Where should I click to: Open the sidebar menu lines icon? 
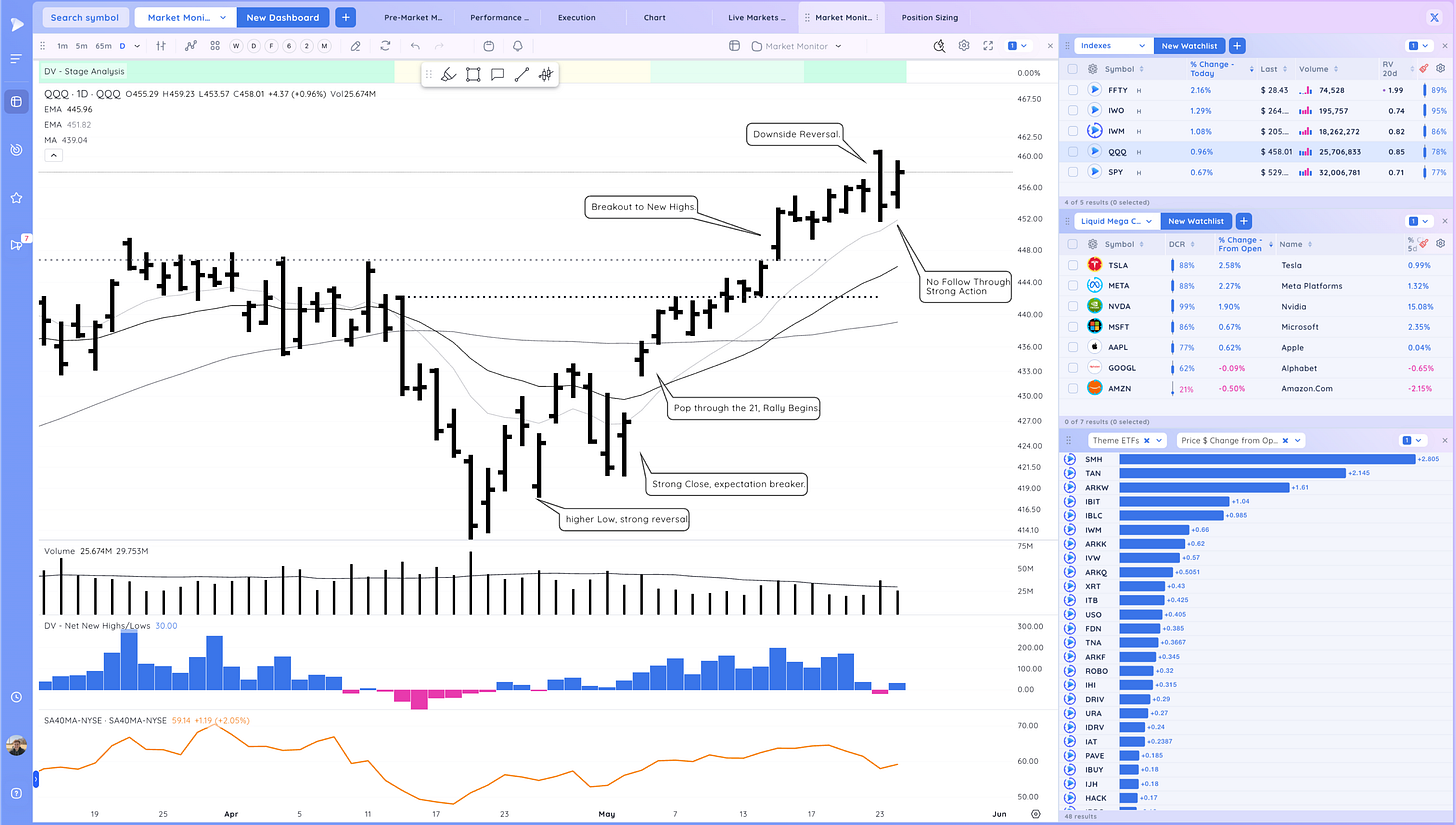point(16,59)
